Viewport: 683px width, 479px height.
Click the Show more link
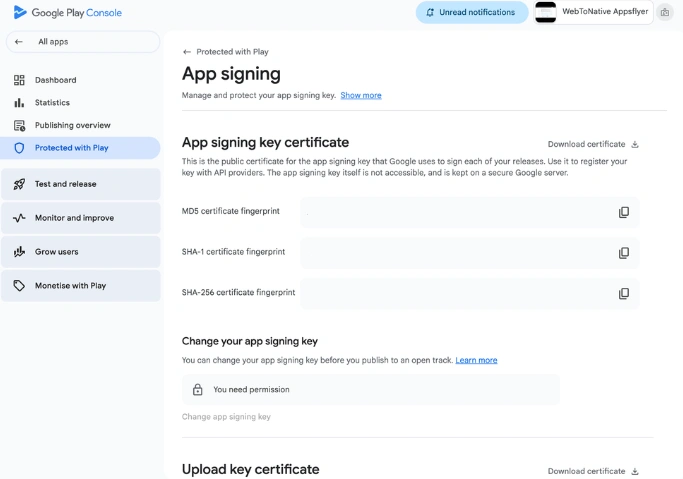[361, 95]
